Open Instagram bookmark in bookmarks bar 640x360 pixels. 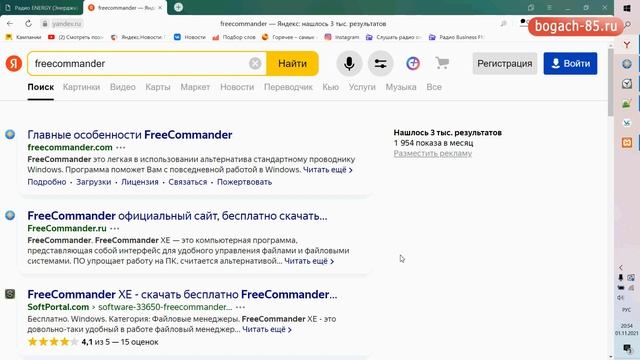[341, 37]
